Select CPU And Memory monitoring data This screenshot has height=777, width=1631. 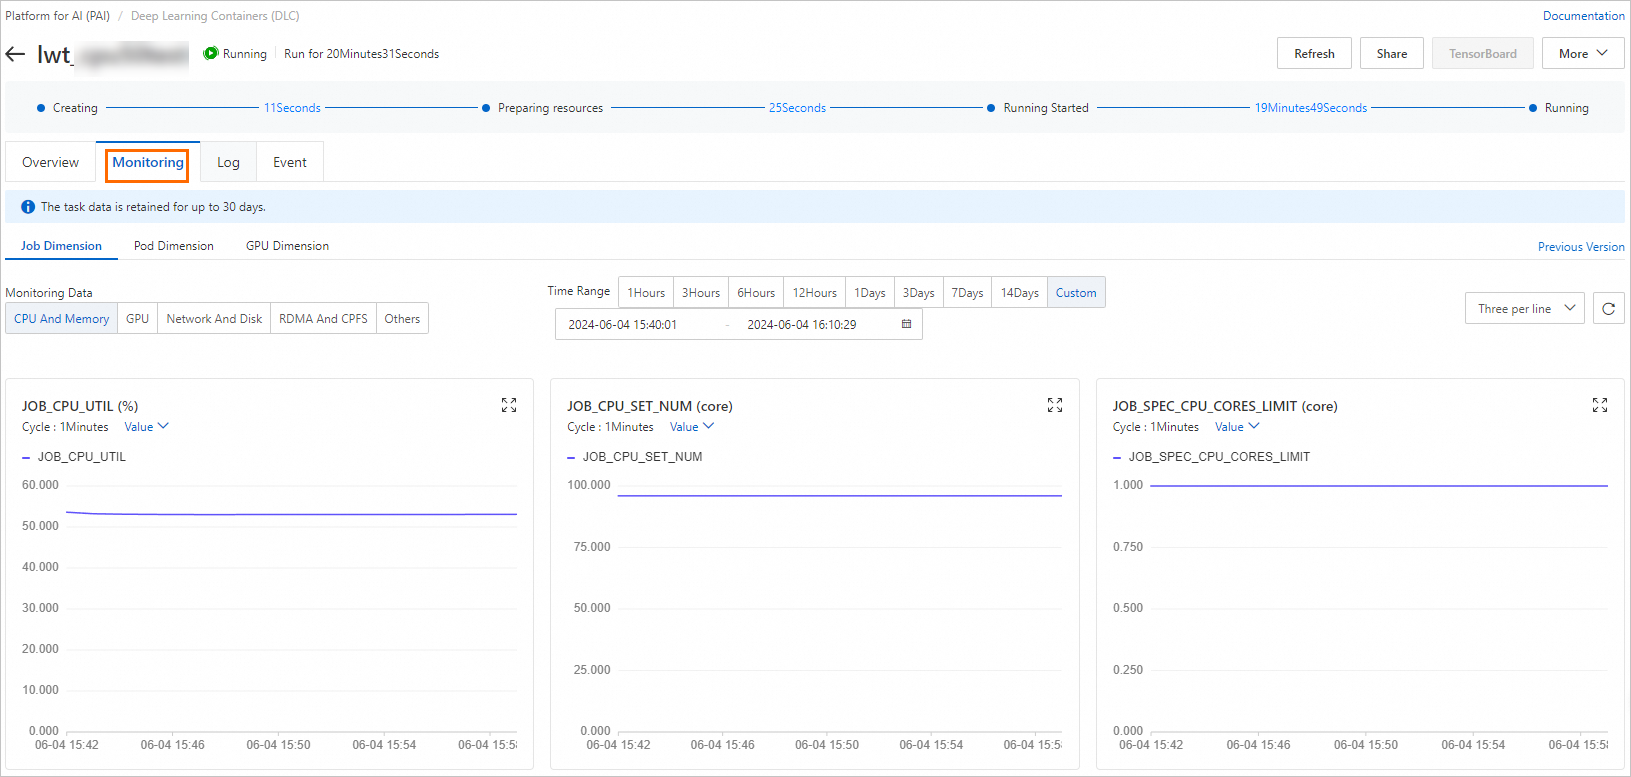[x=62, y=319]
